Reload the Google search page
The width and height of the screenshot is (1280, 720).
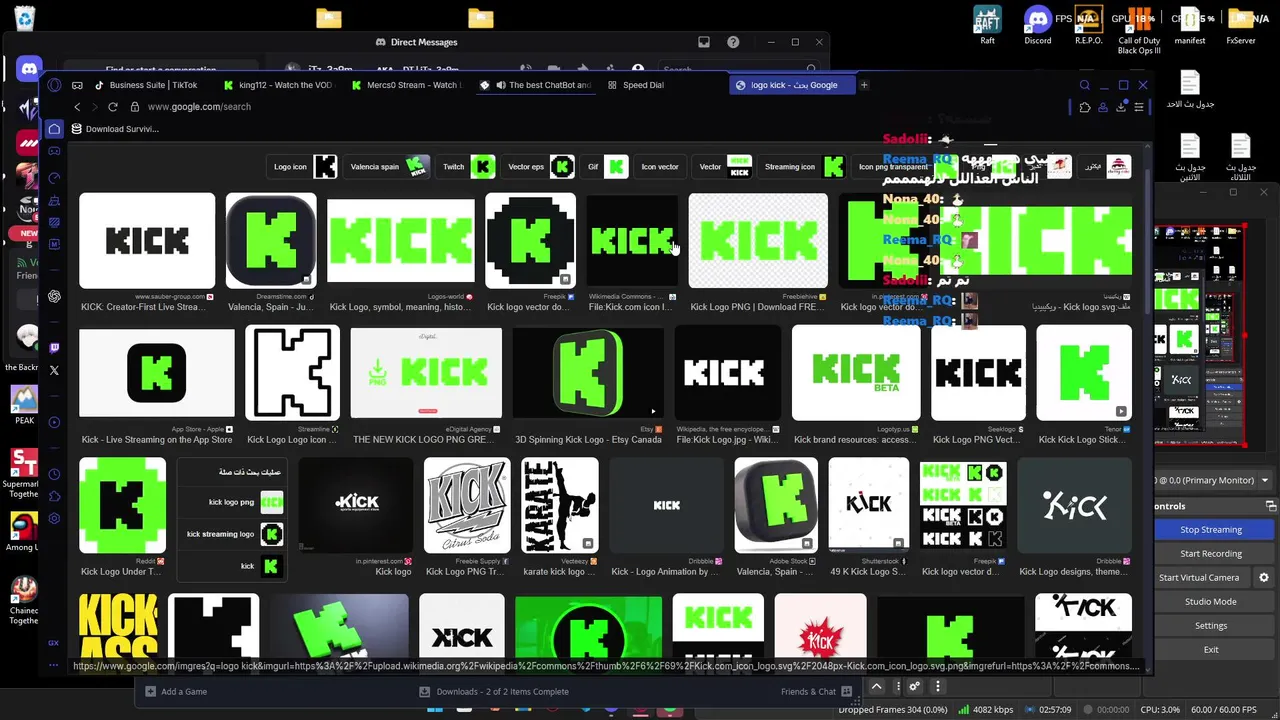click(112, 107)
